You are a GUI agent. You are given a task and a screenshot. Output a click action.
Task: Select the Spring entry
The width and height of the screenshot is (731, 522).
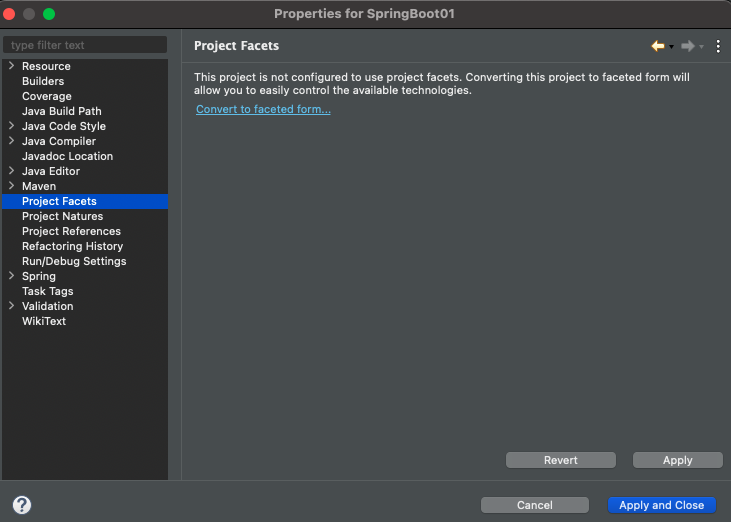pyautogui.click(x=39, y=276)
